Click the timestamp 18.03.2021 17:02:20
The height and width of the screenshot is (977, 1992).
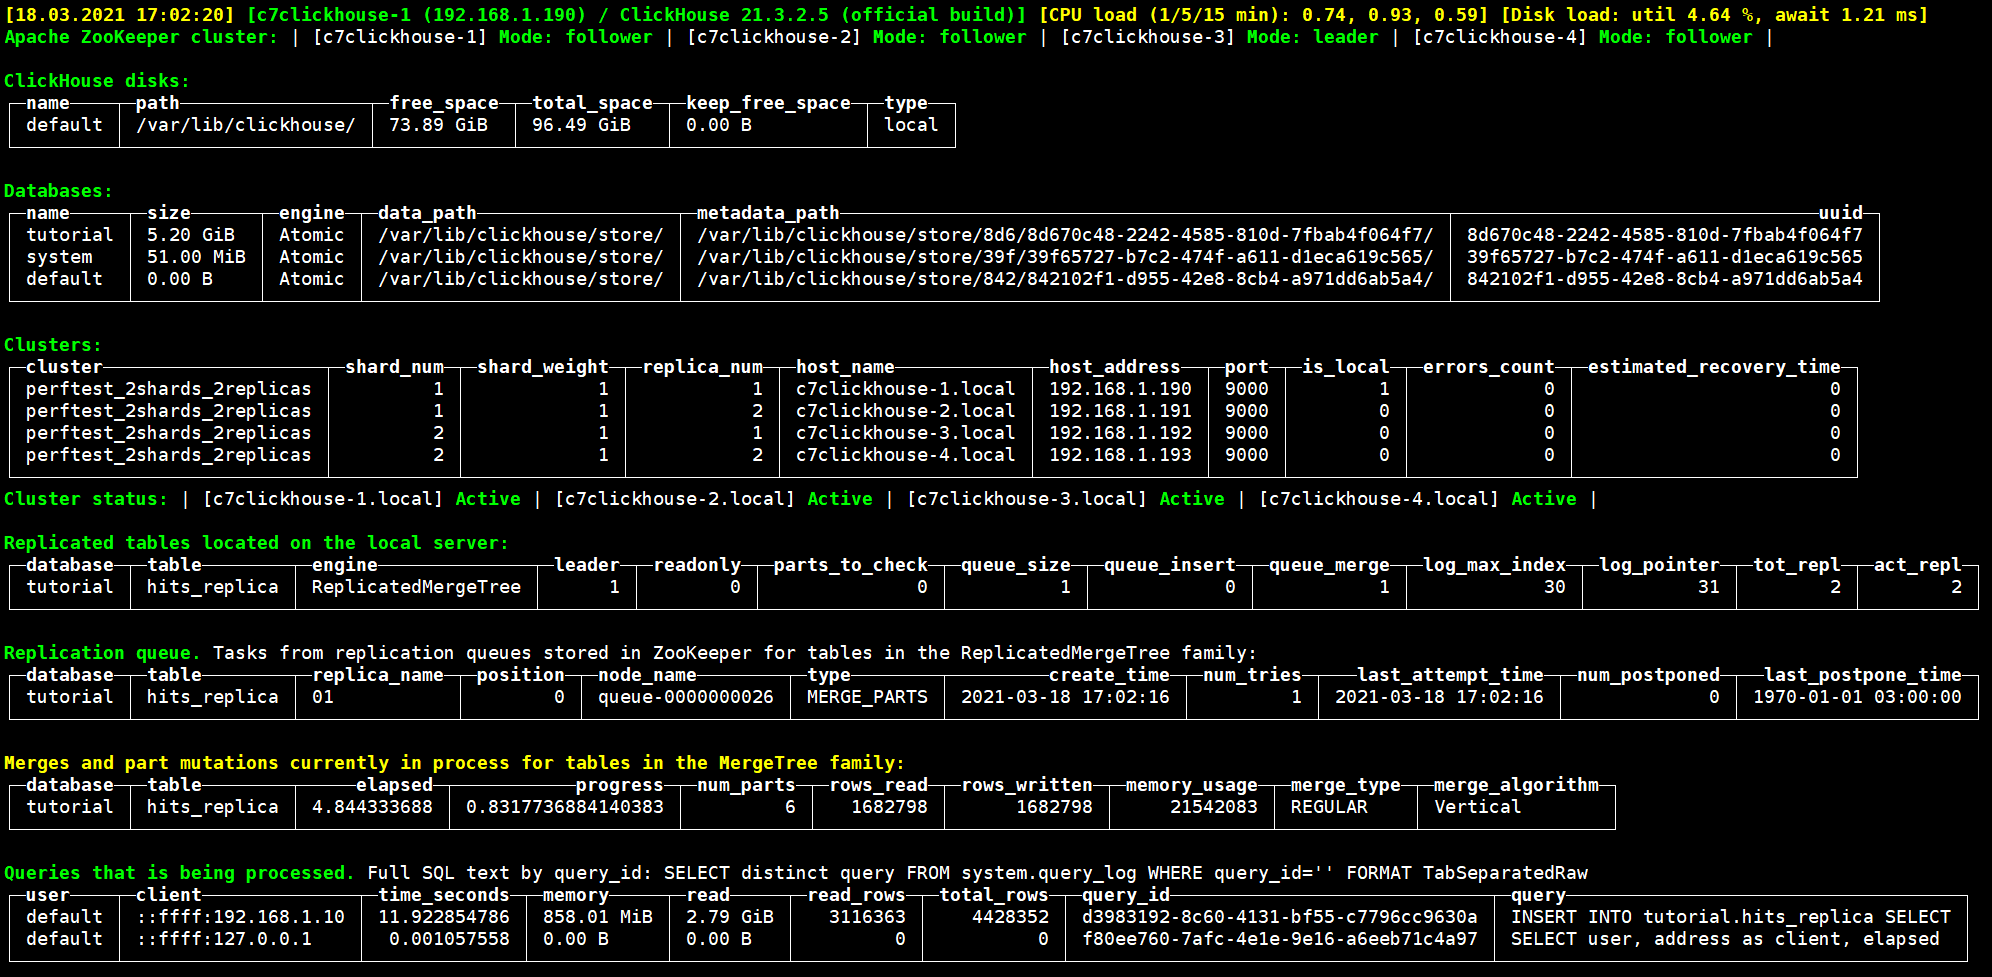point(120,15)
